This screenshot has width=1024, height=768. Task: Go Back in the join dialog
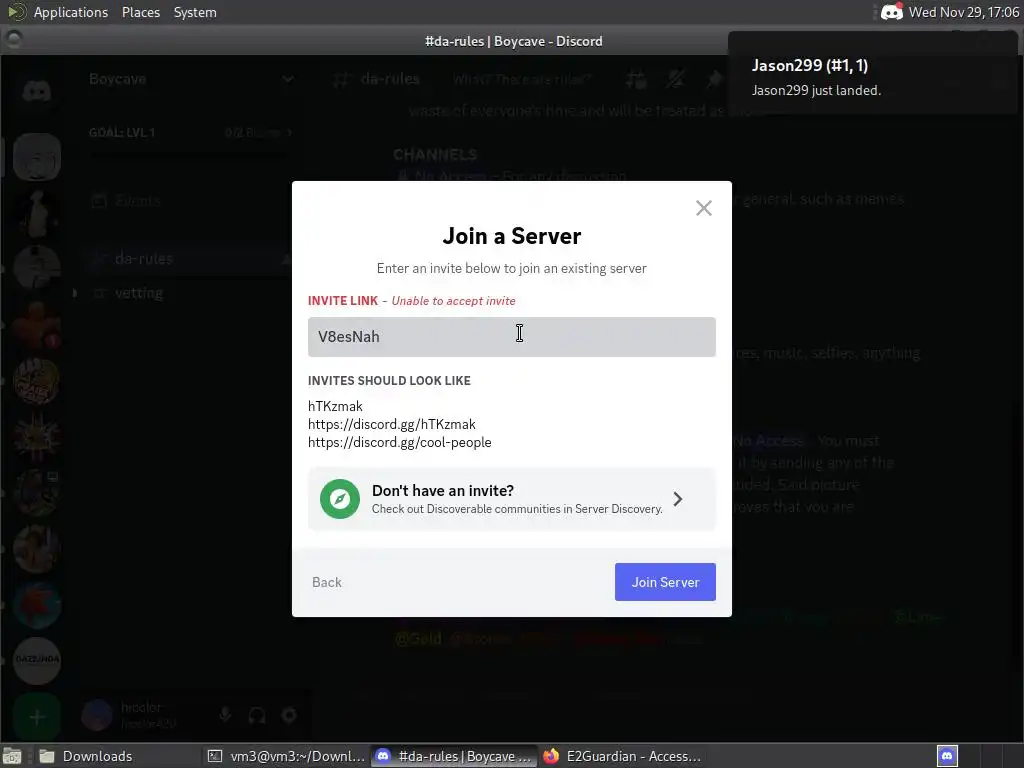[x=327, y=582]
